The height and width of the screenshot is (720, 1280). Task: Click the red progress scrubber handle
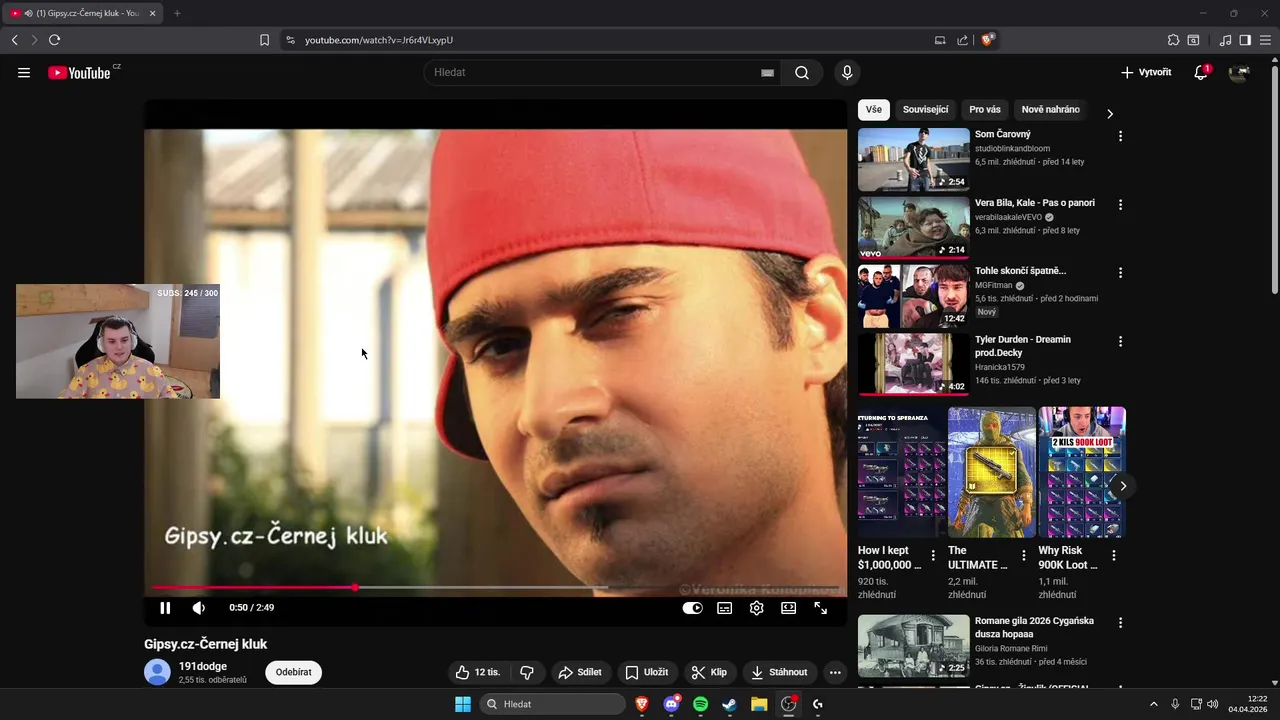(x=355, y=587)
